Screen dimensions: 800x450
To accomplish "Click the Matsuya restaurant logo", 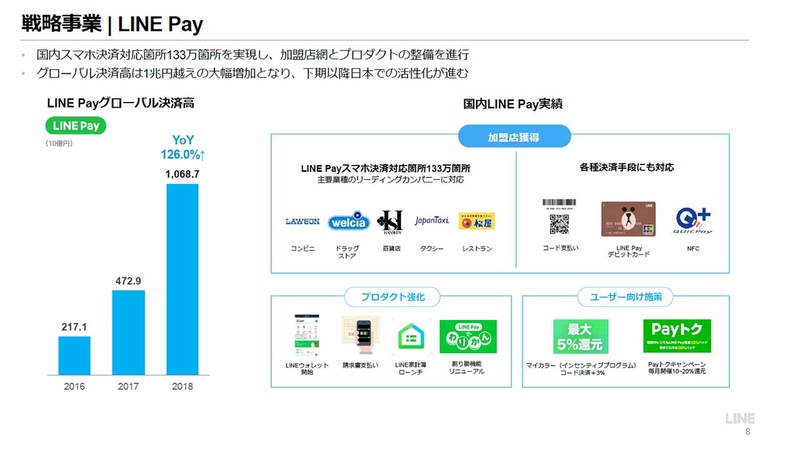I will (x=477, y=221).
